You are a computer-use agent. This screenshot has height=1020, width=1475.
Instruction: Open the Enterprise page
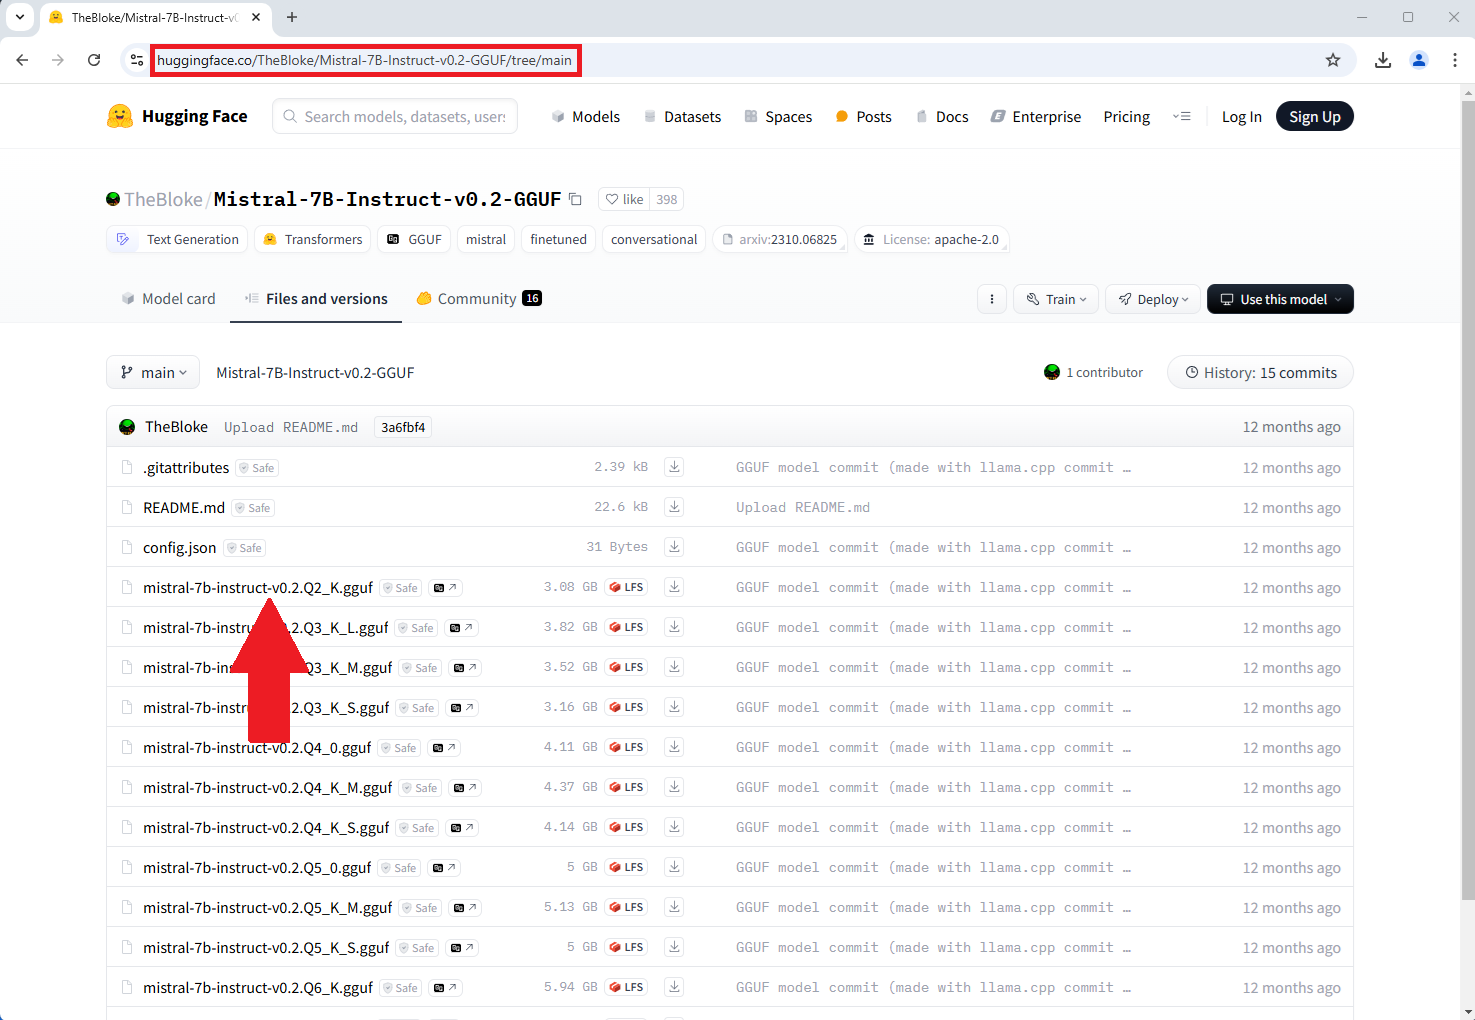pos(1036,116)
